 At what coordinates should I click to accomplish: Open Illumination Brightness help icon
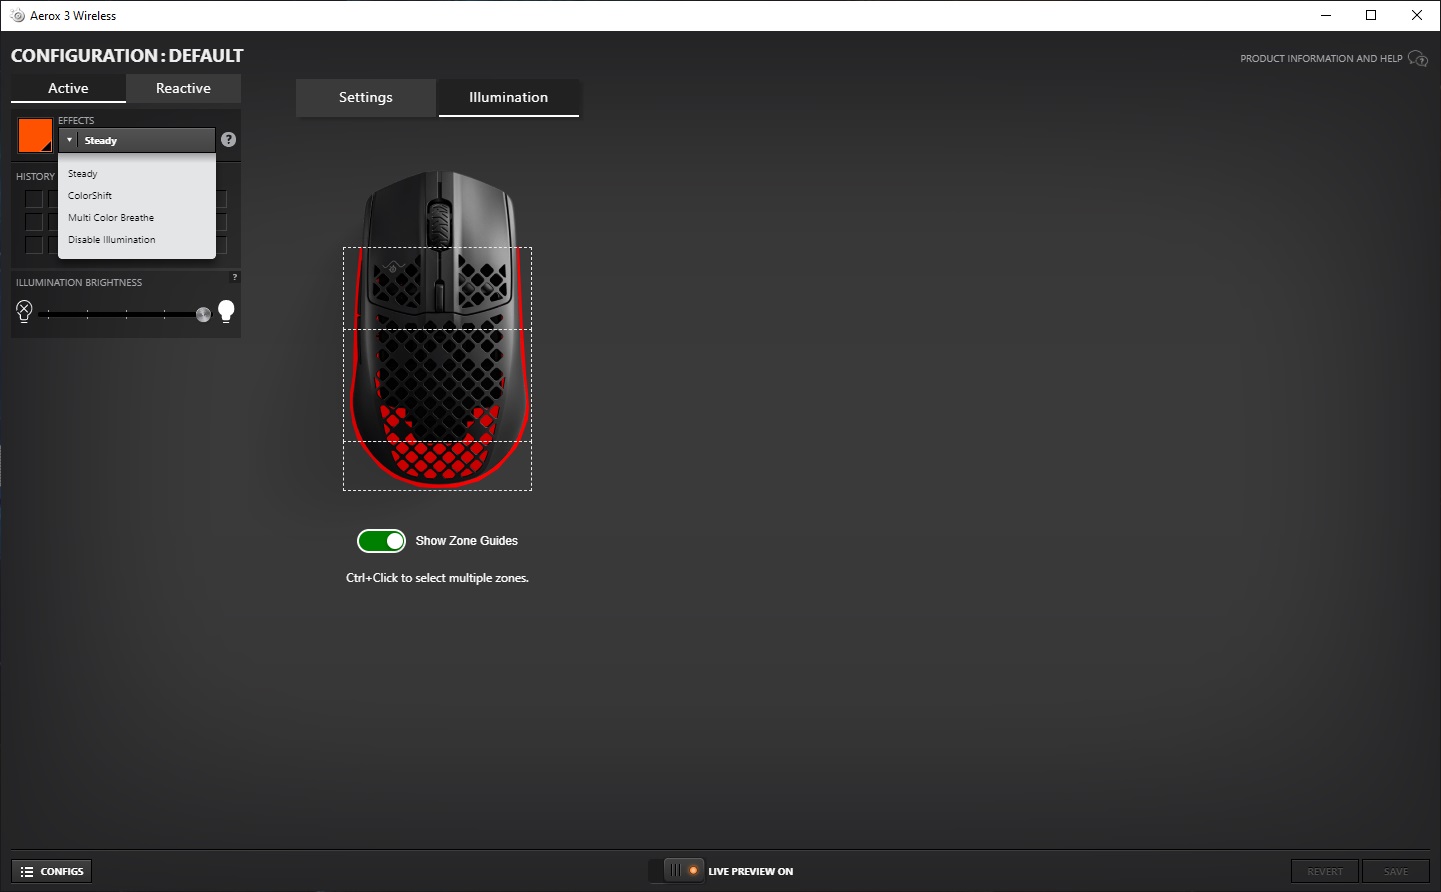tap(235, 277)
